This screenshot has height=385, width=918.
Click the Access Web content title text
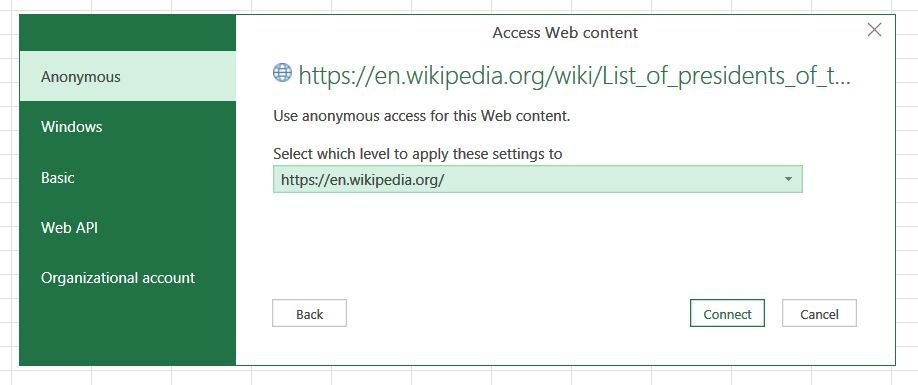tap(565, 32)
